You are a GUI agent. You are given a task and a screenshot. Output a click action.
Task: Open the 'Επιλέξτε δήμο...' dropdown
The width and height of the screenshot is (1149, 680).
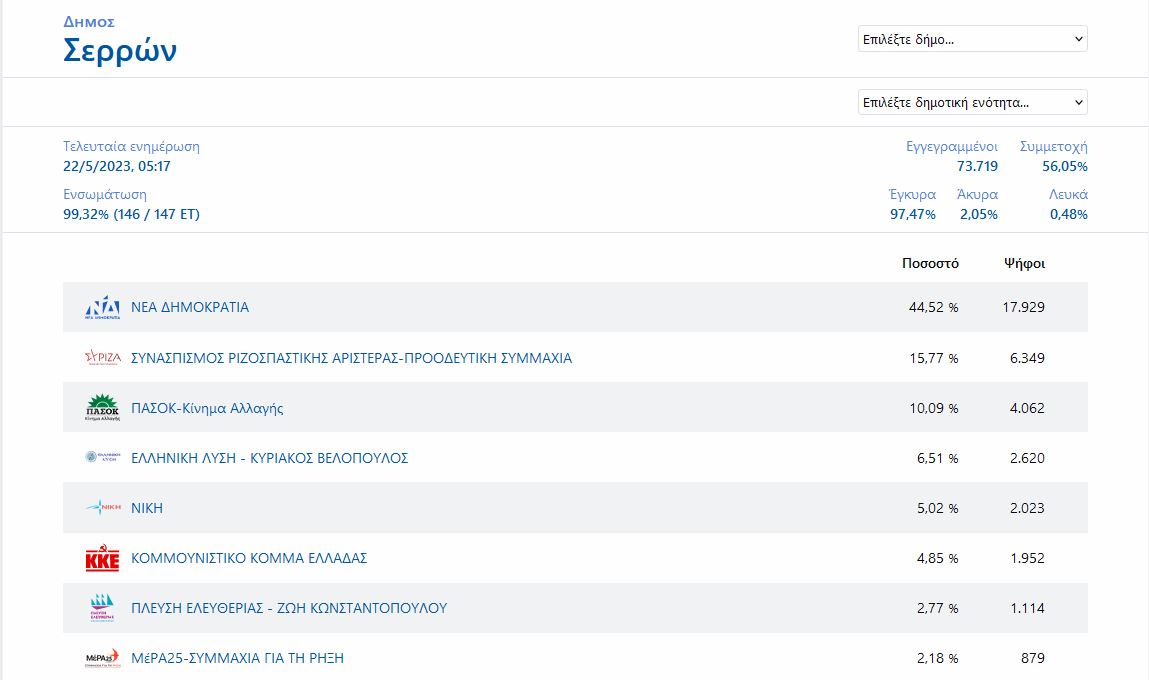(x=972, y=39)
